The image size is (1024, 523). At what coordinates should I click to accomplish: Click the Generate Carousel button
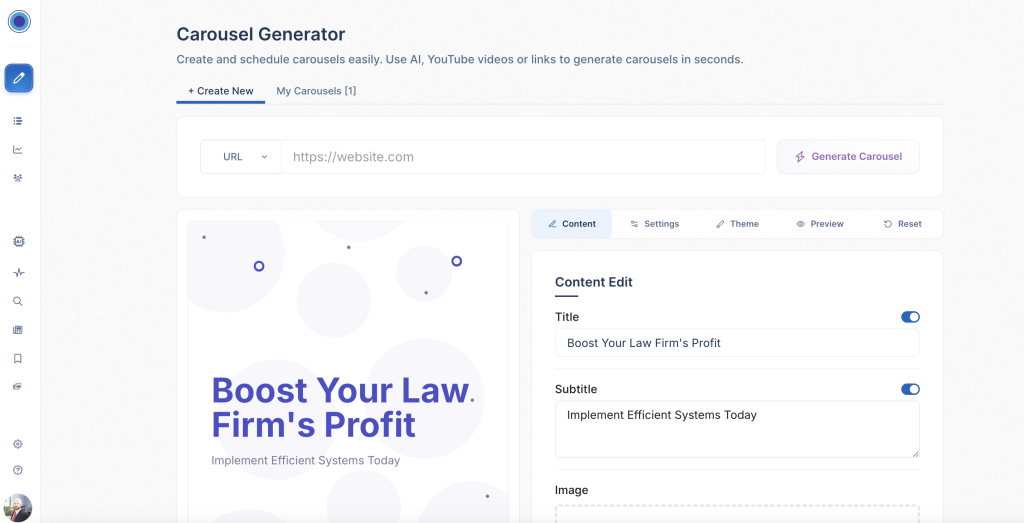click(848, 157)
